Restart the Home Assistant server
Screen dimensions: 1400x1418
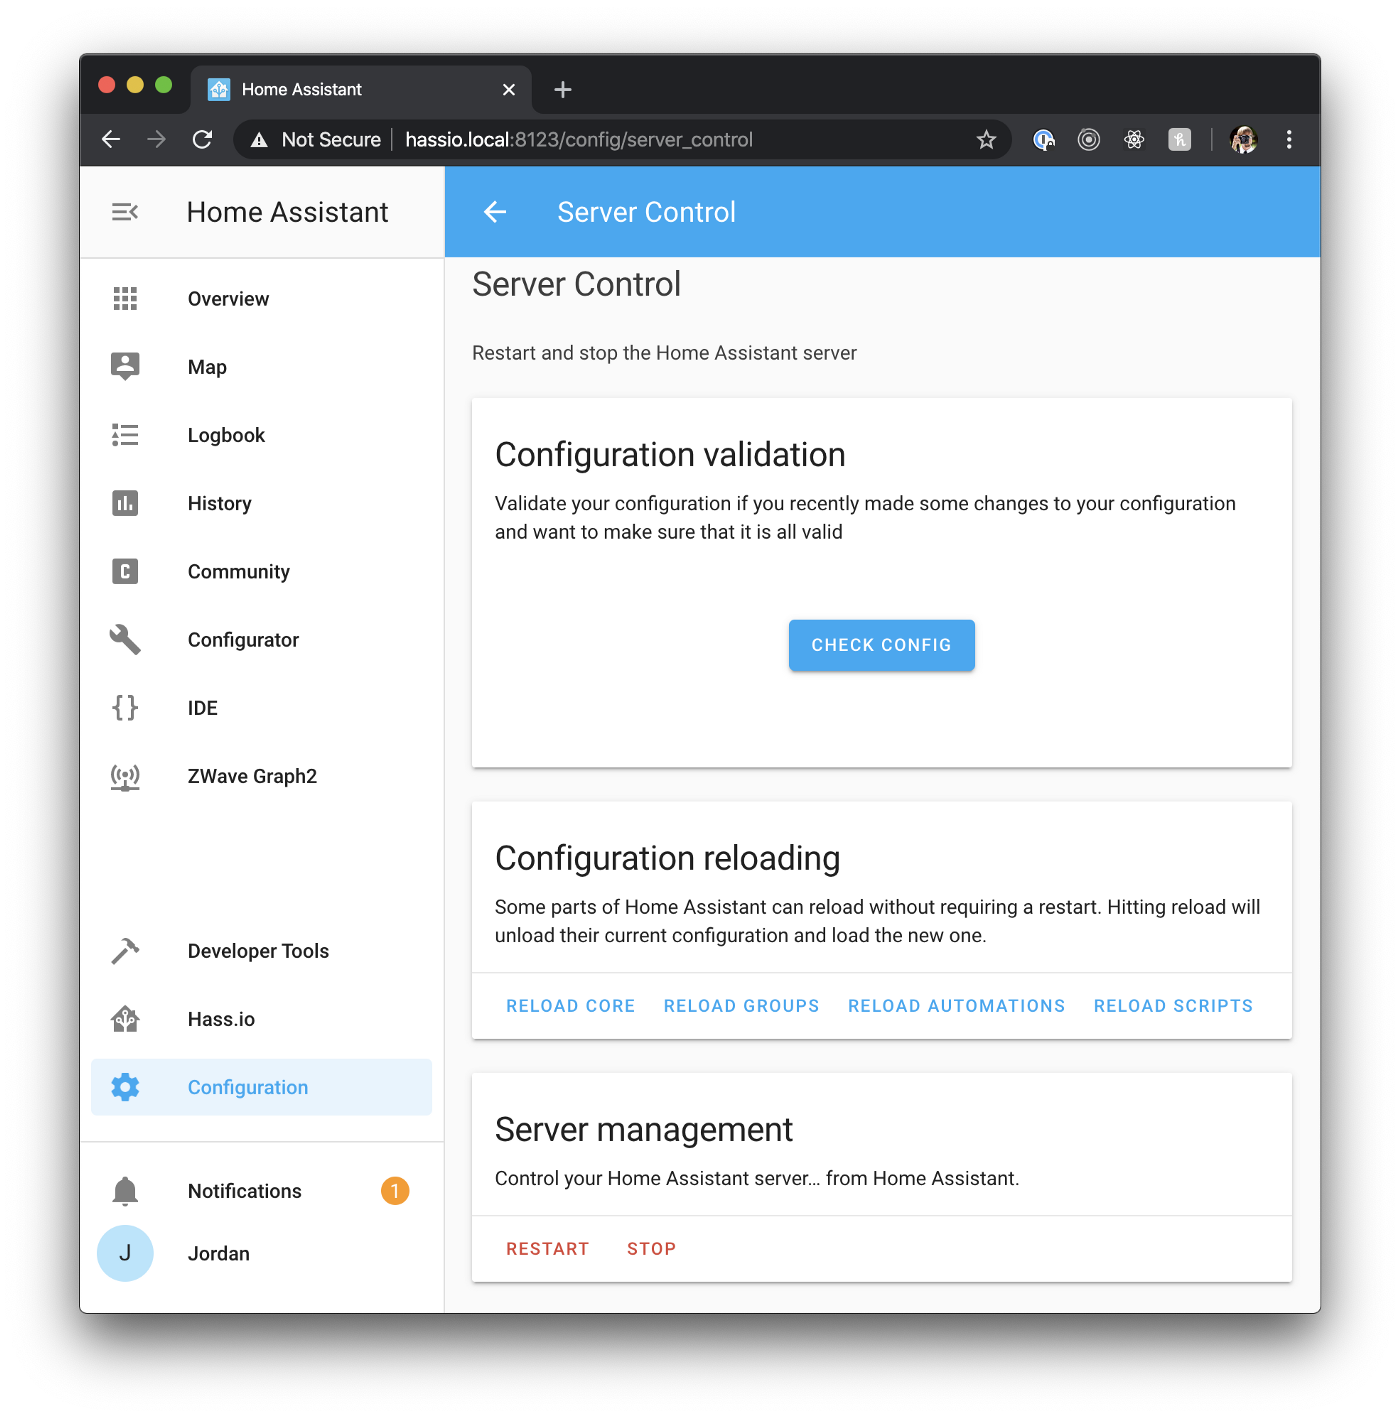tap(547, 1248)
